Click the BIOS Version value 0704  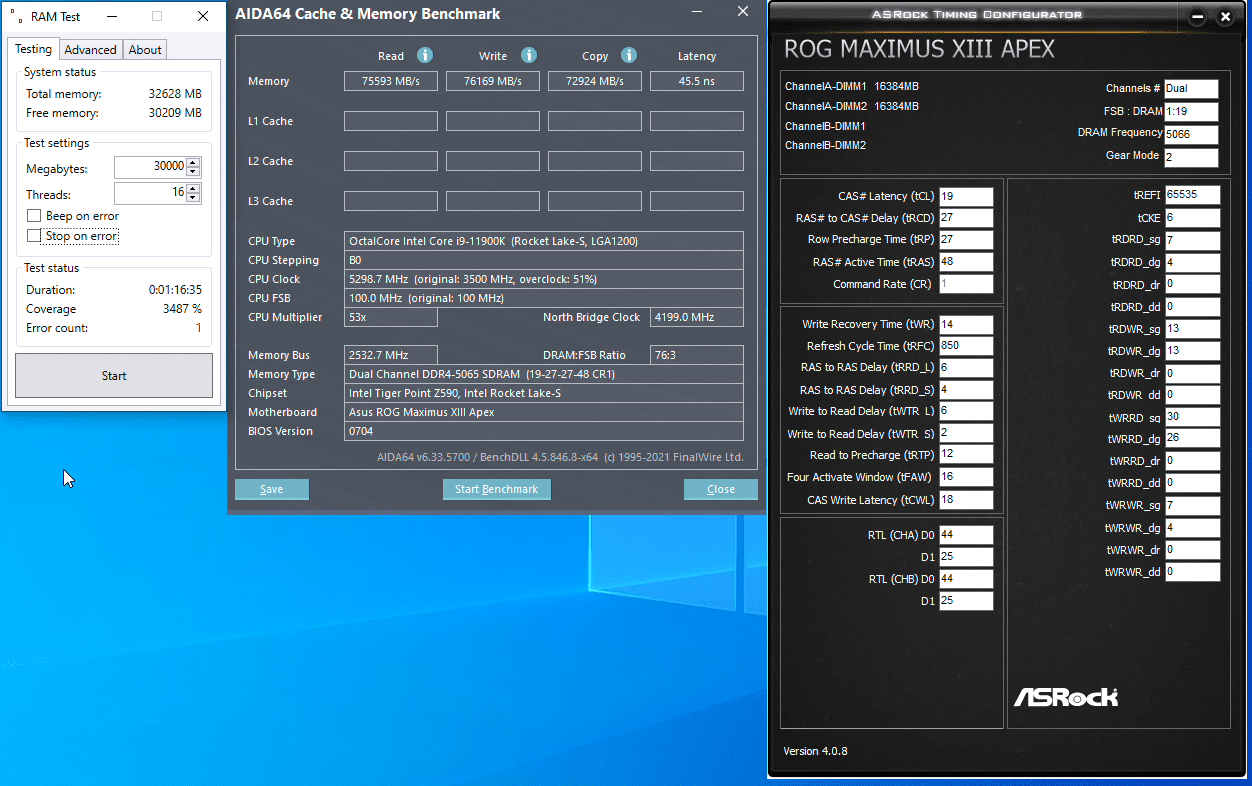click(x=544, y=431)
